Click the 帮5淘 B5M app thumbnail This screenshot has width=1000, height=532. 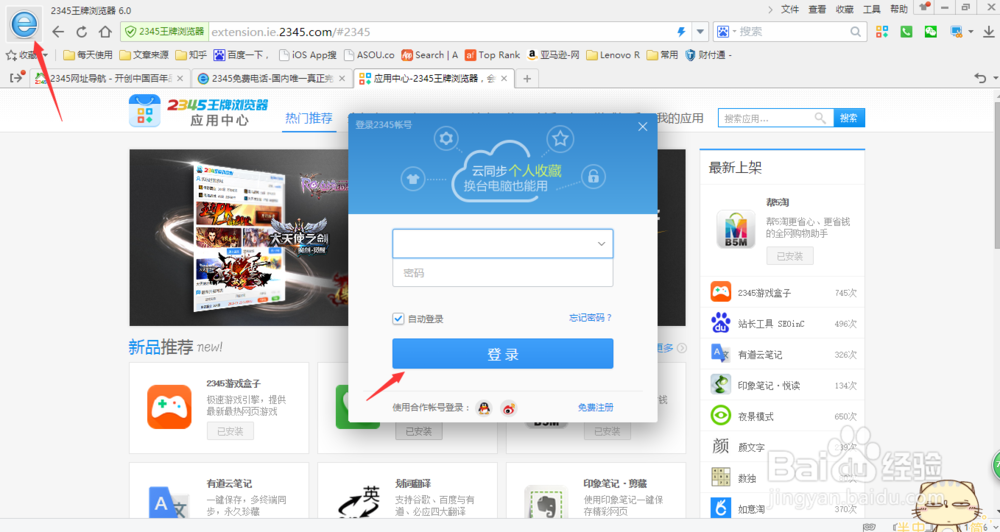click(x=735, y=230)
